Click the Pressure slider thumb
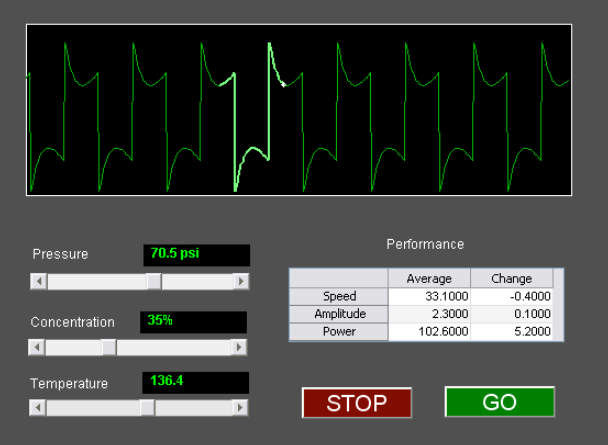The height and width of the screenshot is (445, 608). coord(154,282)
